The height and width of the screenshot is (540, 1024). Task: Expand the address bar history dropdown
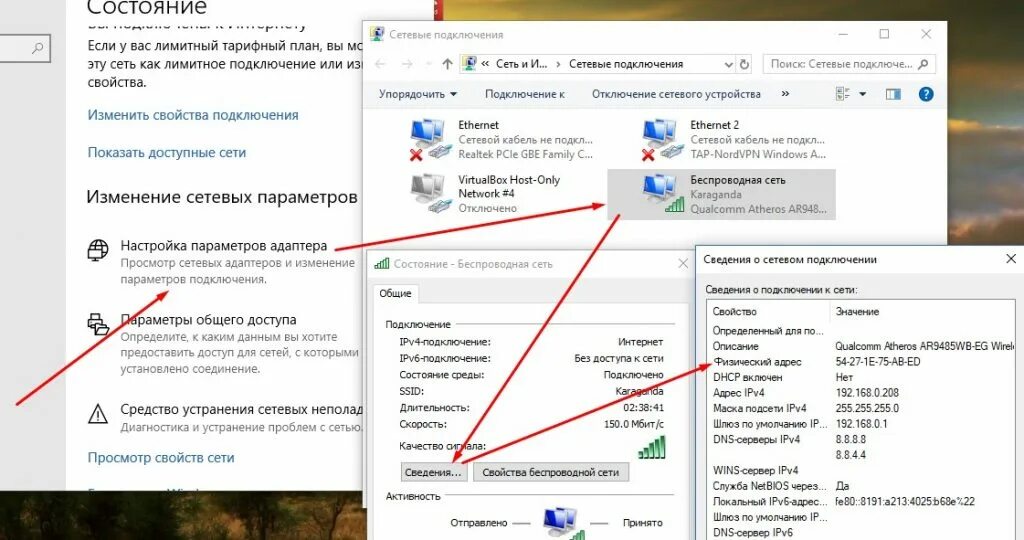pyautogui.click(x=729, y=64)
